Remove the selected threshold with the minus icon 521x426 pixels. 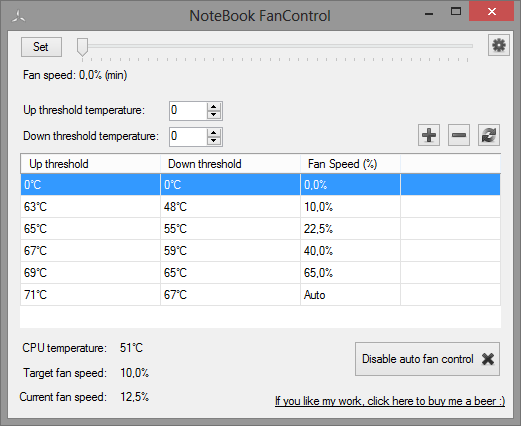459,135
